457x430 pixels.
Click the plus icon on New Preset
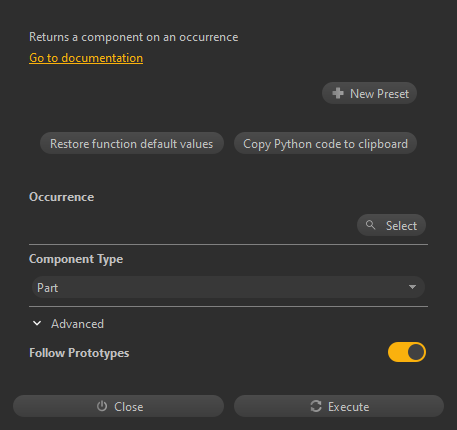coord(338,93)
